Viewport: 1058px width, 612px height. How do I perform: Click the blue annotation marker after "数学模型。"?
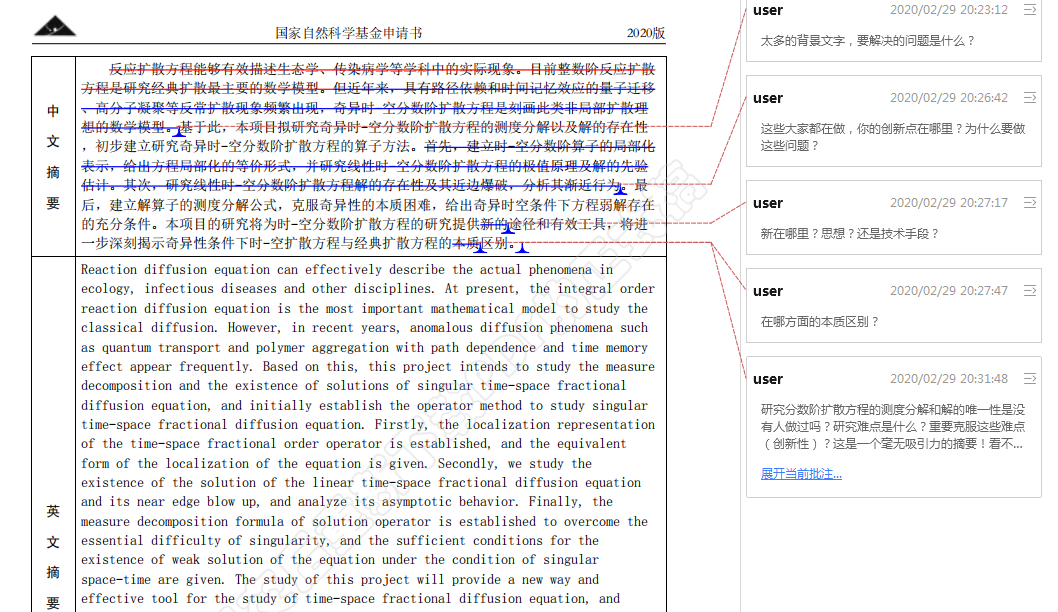tap(178, 131)
